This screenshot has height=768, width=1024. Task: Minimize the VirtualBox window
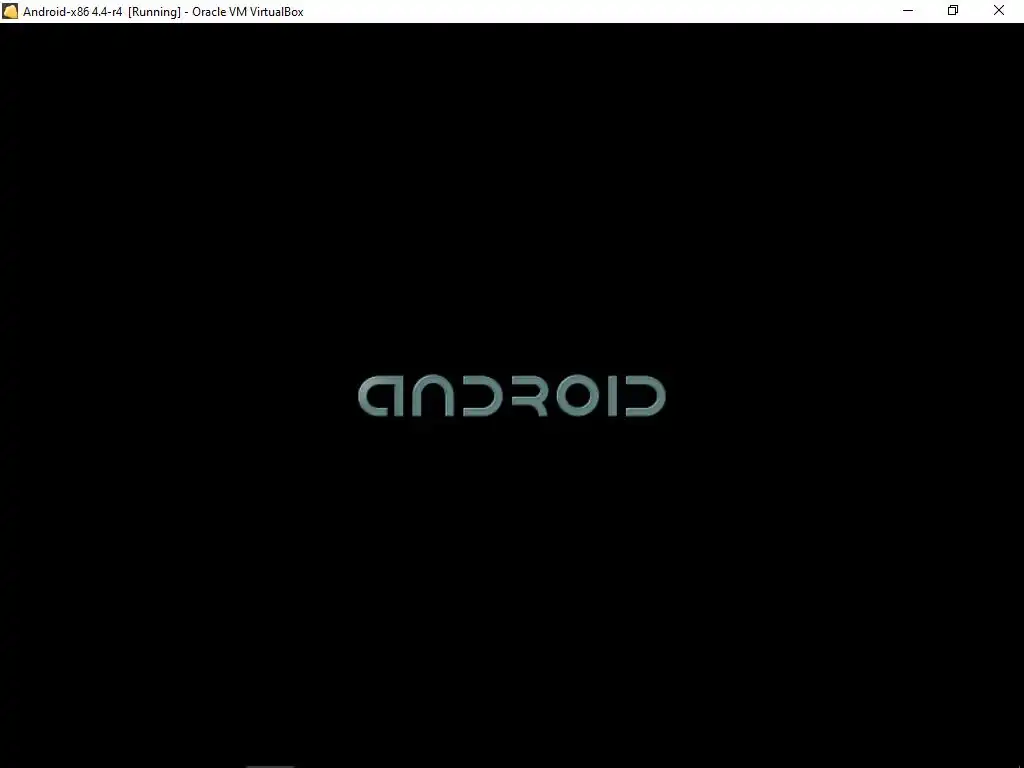pyautogui.click(x=908, y=11)
